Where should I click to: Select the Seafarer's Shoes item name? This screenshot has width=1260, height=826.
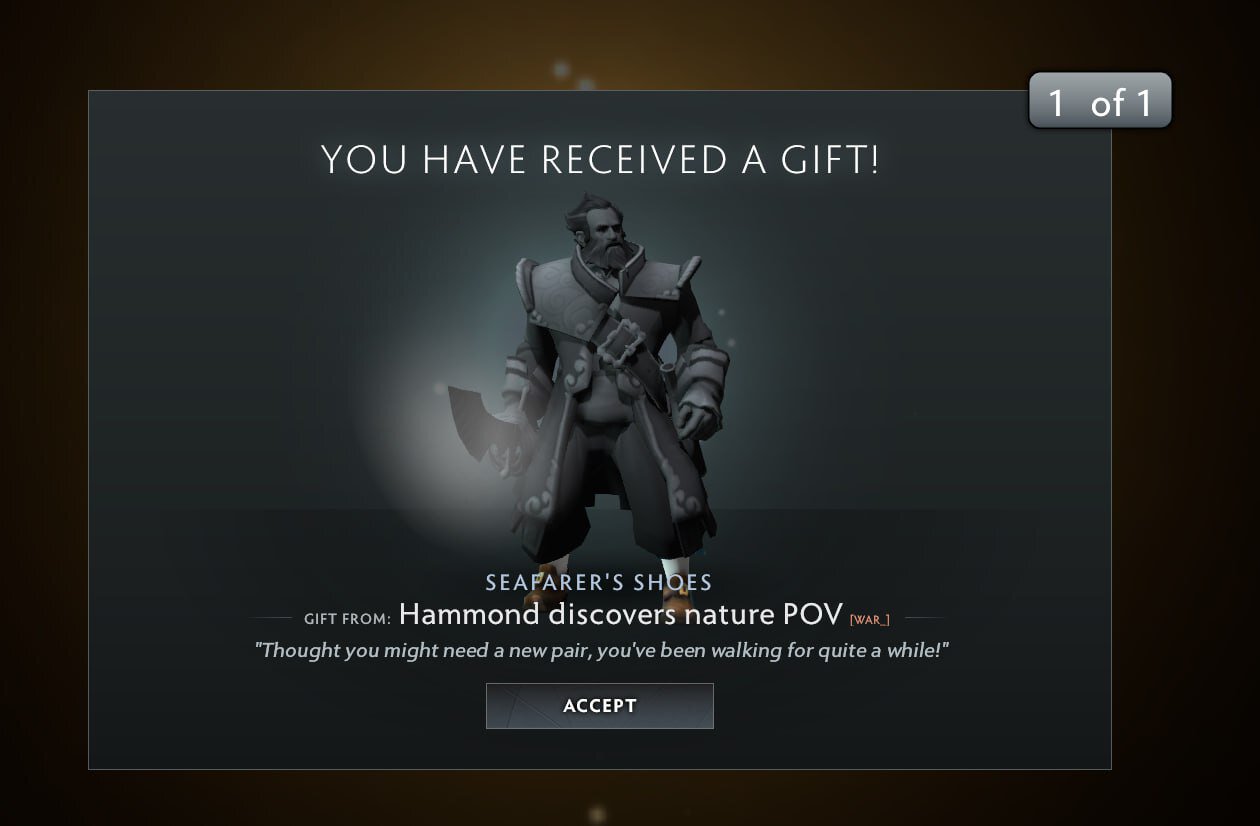click(x=599, y=582)
